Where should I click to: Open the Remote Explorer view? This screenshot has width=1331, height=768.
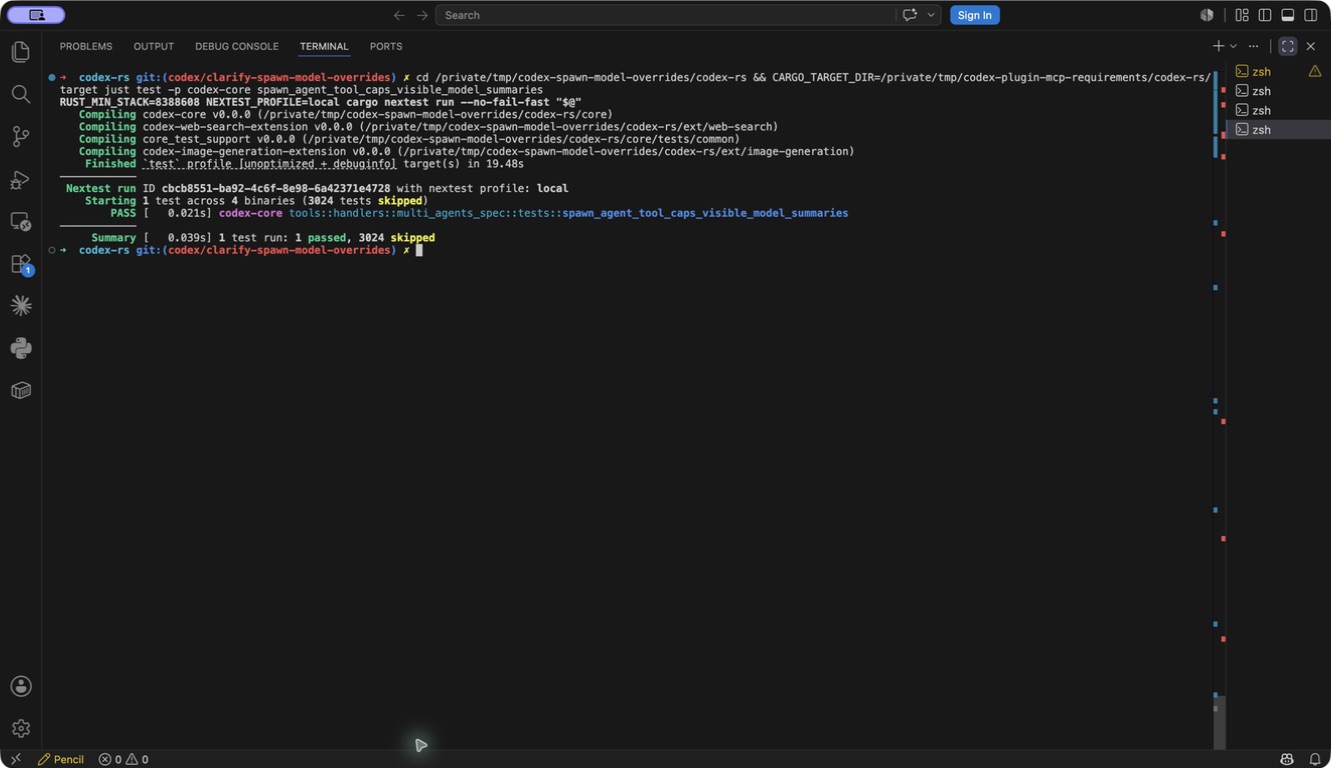click(20, 222)
